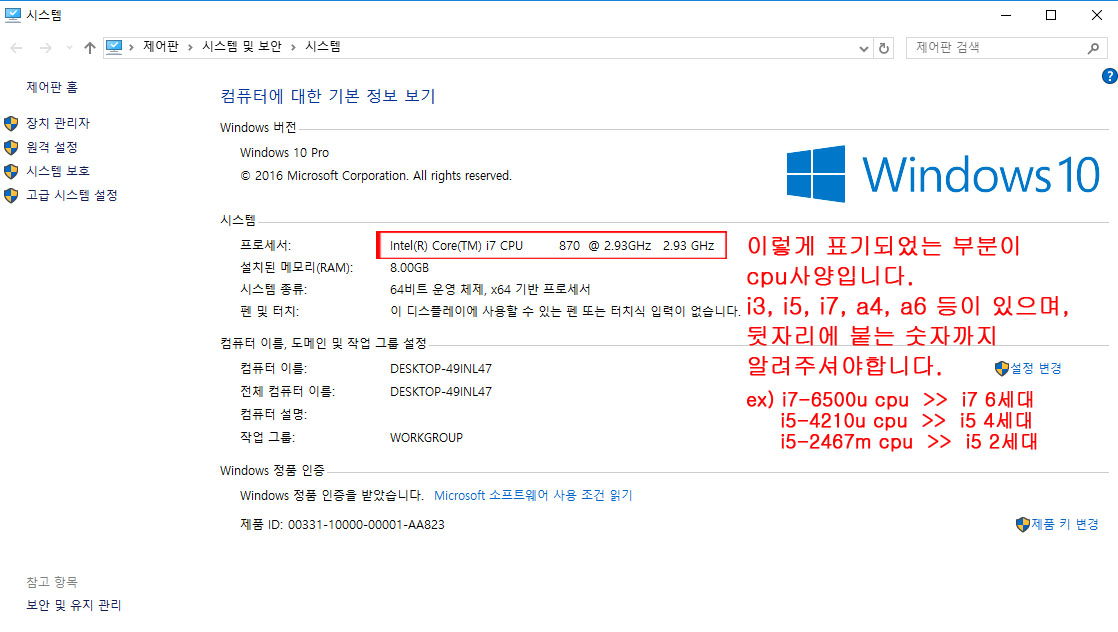Select the Windows 10 Pro edition text
The image size is (1118, 632).
pos(284,153)
